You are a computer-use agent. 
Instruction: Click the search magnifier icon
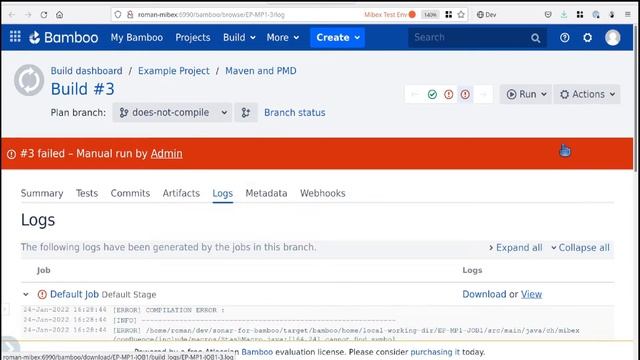[x=536, y=38]
